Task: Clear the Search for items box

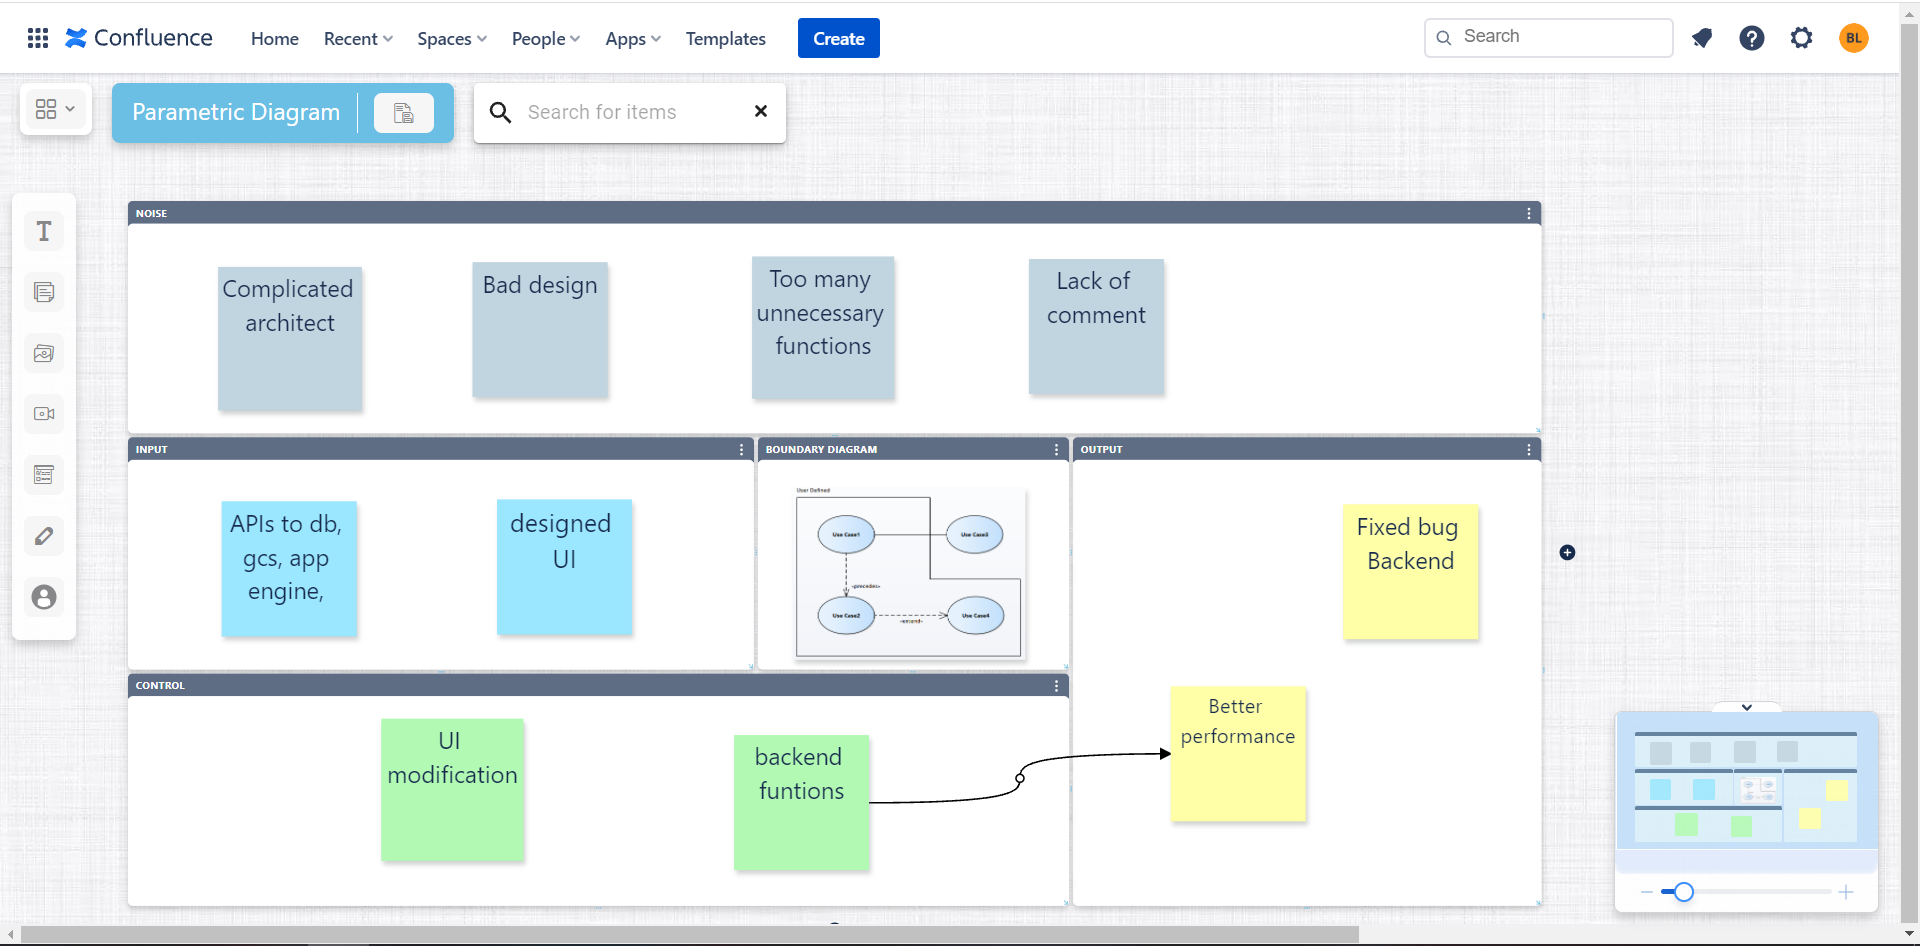Action: [x=761, y=111]
